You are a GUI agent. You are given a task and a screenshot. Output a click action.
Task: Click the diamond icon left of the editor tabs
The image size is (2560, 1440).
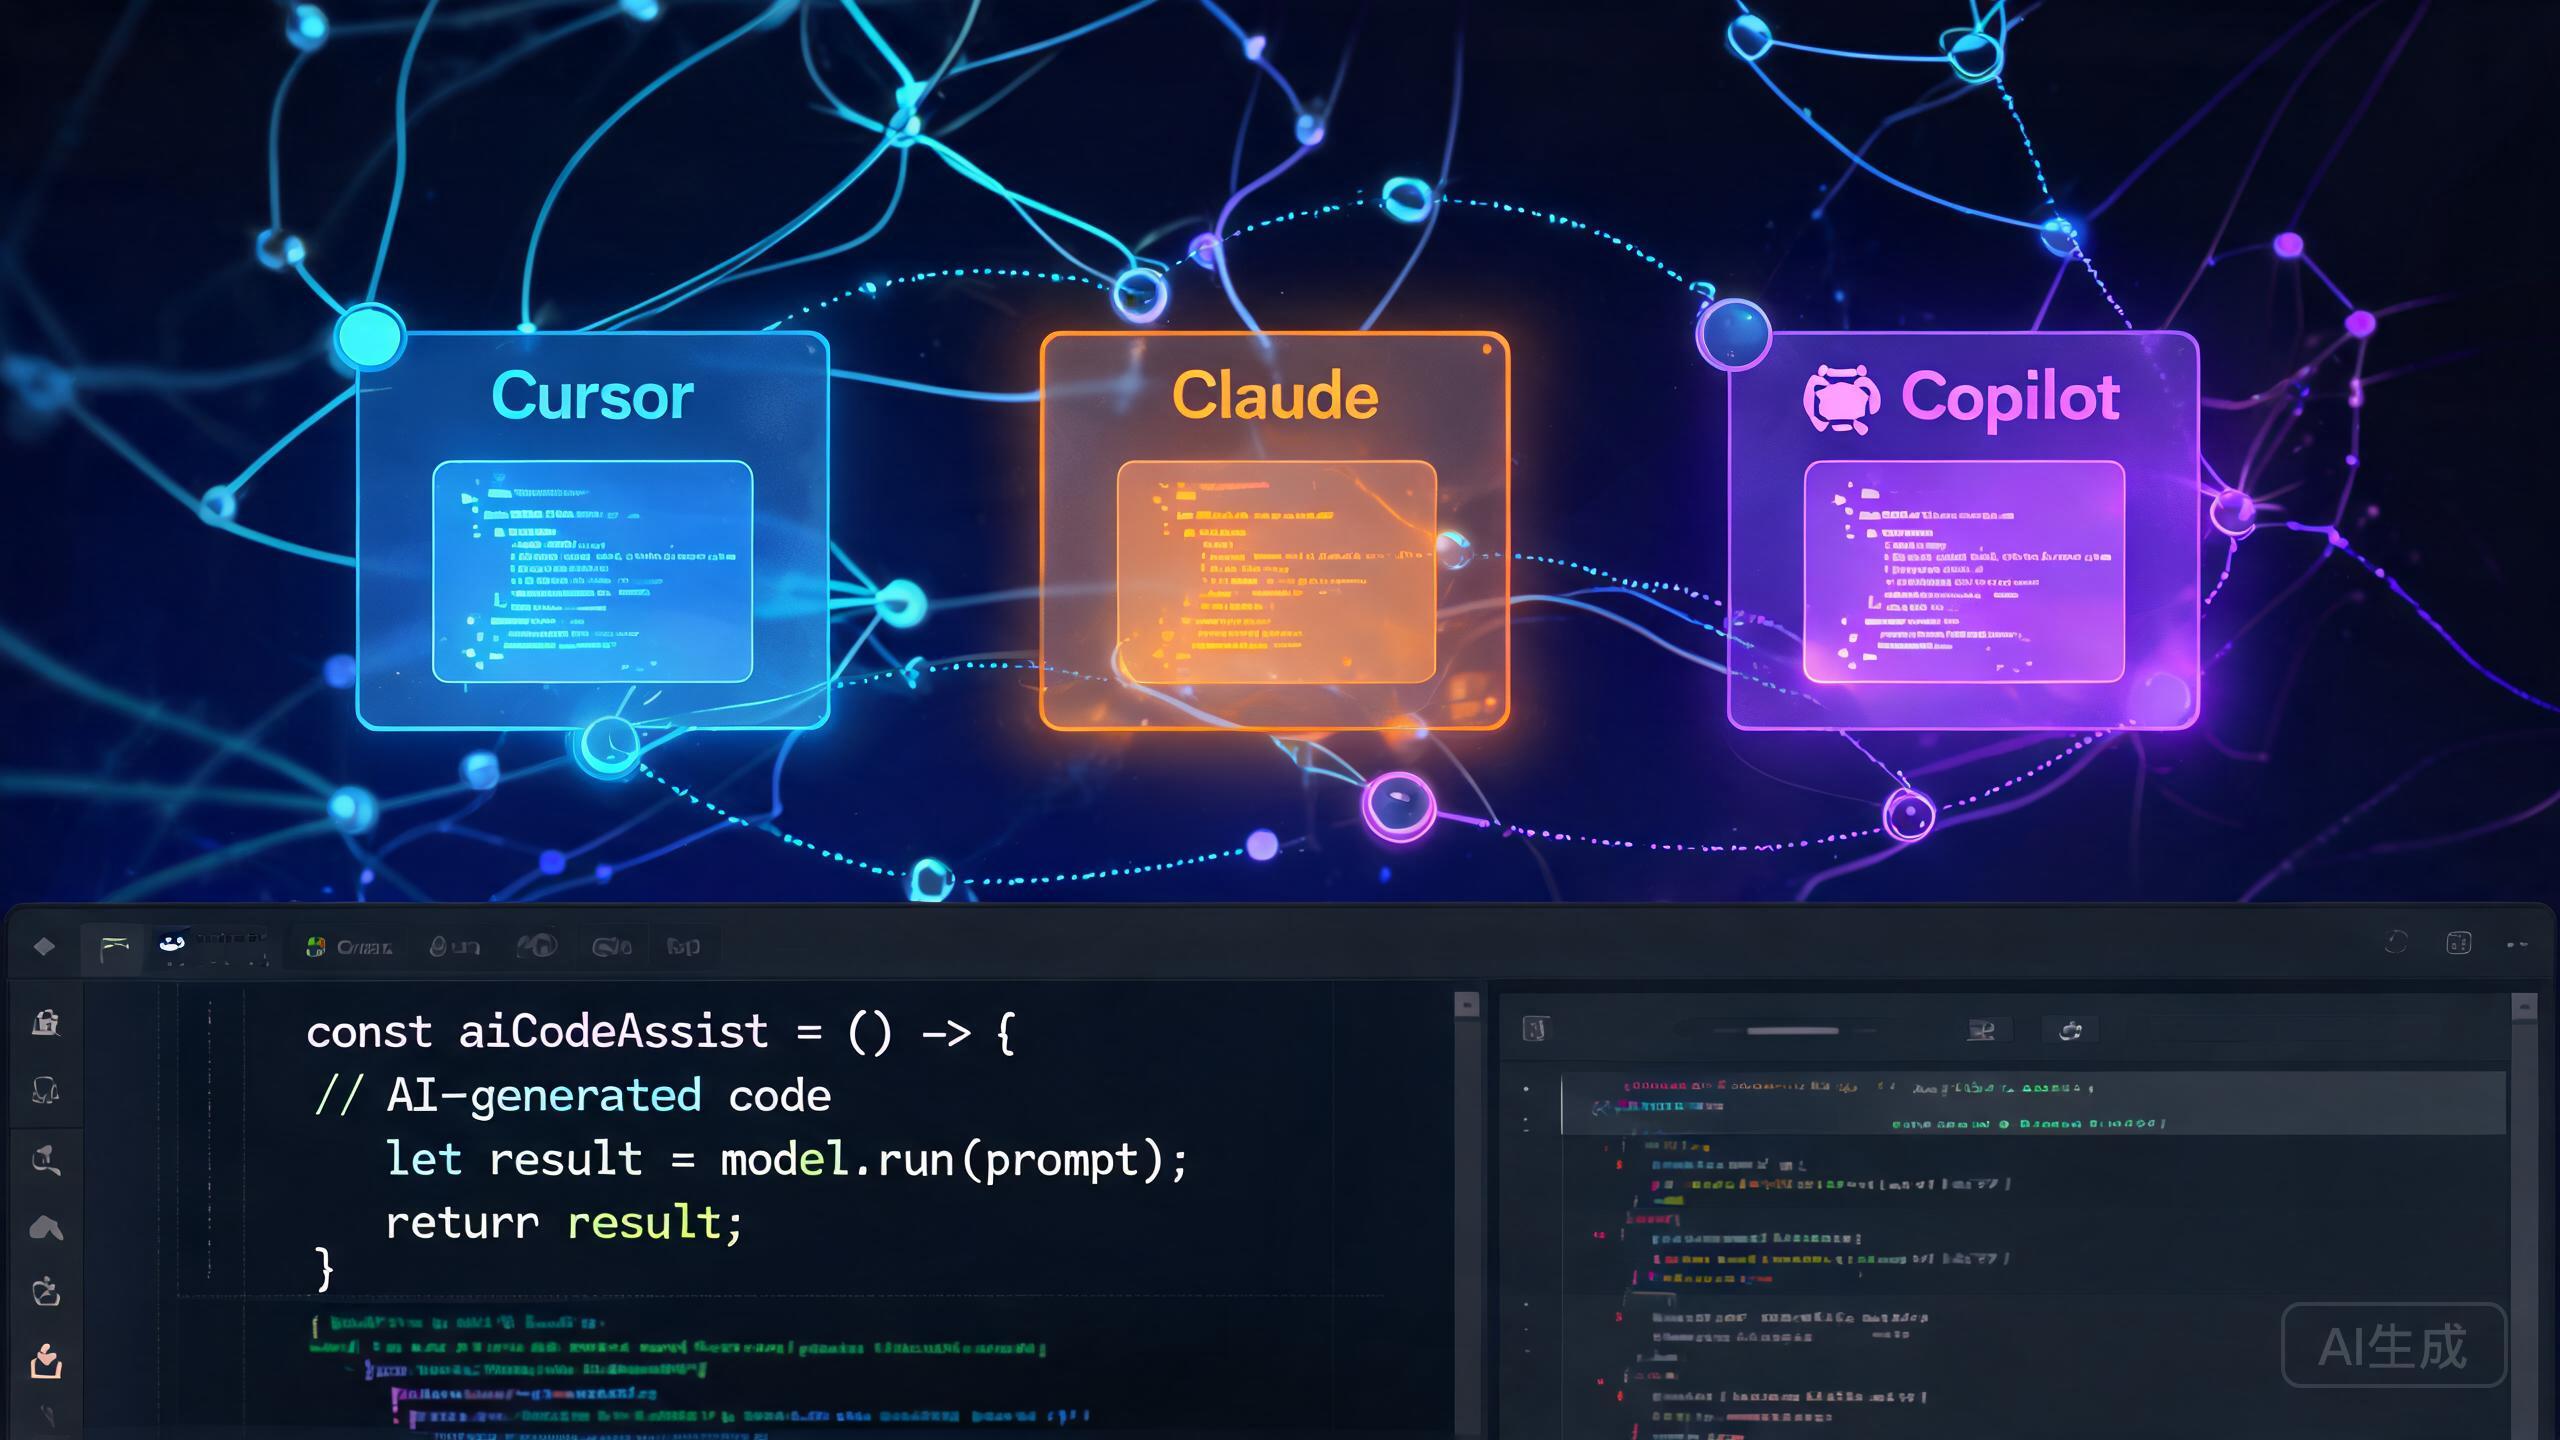(44, 946)
